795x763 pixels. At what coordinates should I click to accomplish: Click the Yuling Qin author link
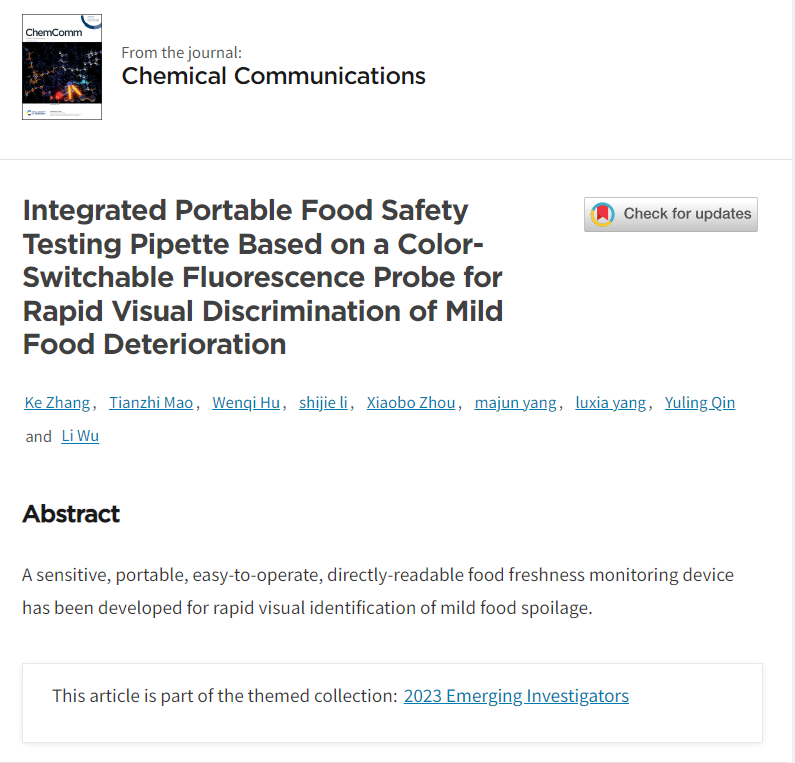pyautogui.click(x=700, y=403)
